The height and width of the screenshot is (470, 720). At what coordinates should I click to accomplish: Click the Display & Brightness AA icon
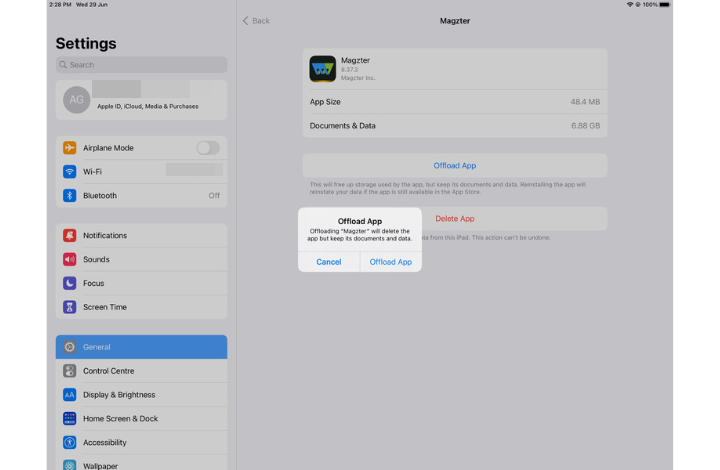(69, 395)
